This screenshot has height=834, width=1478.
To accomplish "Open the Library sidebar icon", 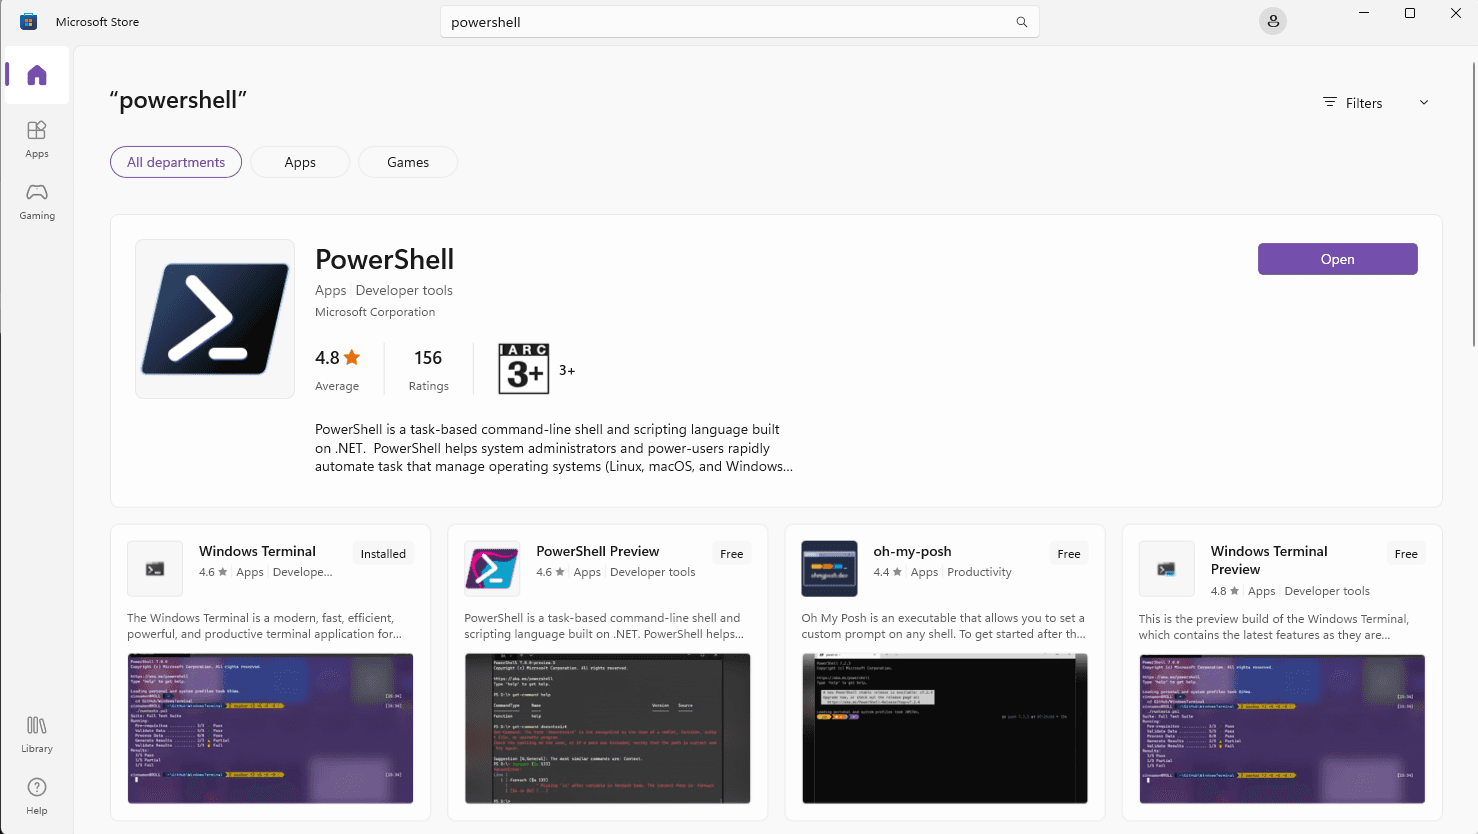I will (37, 734).
